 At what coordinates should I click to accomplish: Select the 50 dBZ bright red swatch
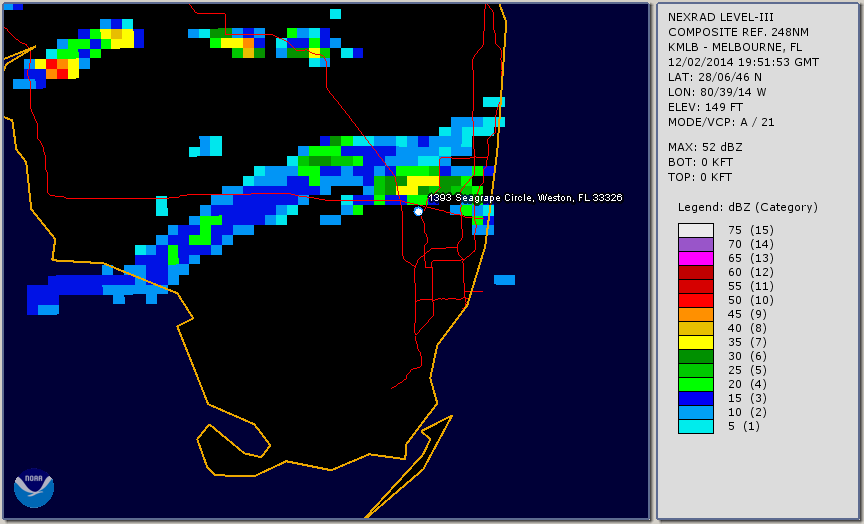(x=696, y=300)
